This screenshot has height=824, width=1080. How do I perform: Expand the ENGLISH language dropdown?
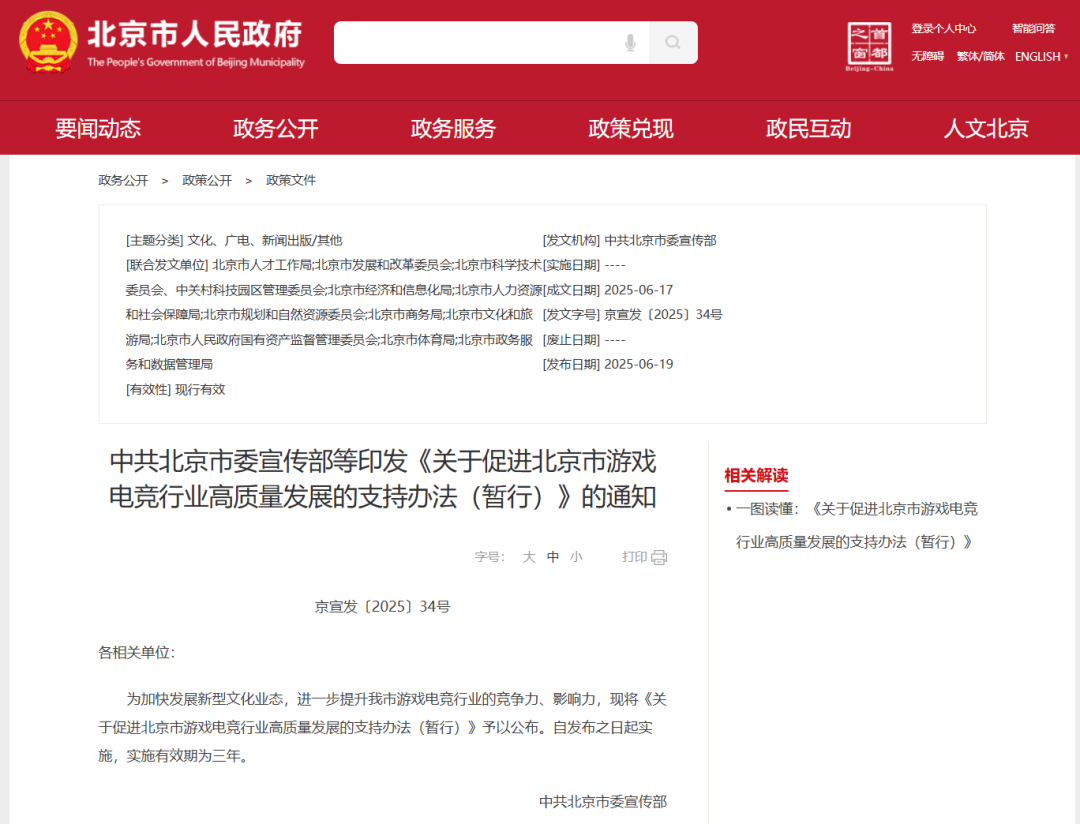tap(1041, 57)
